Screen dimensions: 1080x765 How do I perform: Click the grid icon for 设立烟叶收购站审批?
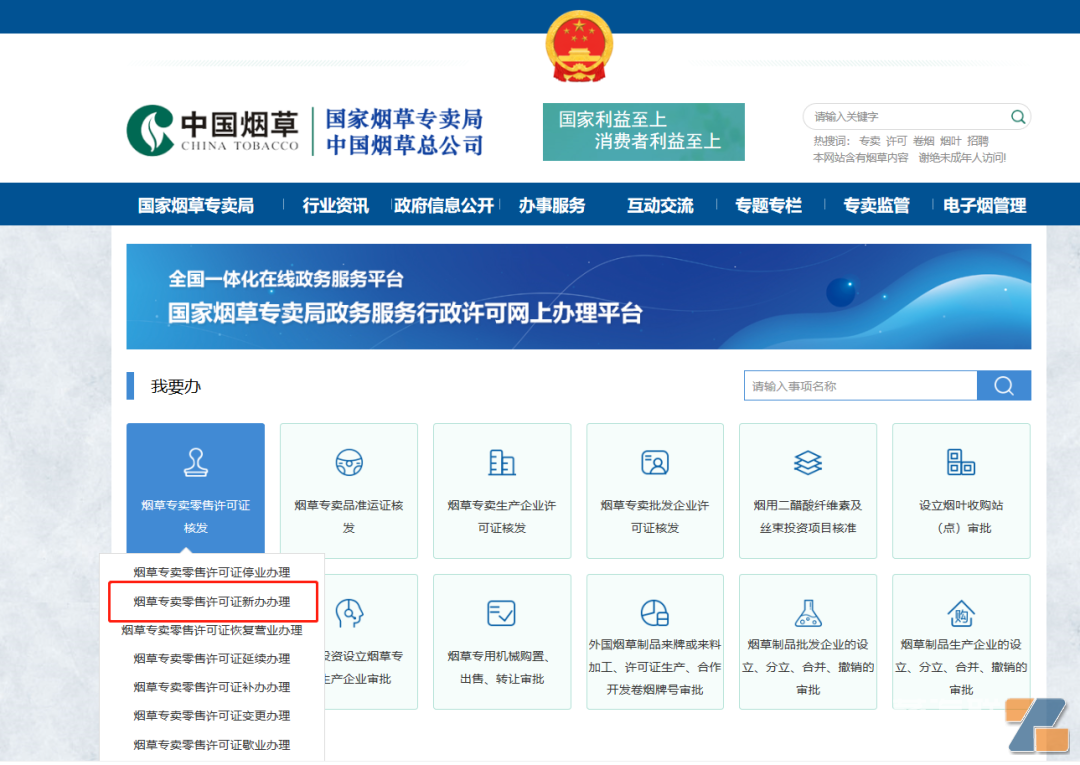click(x=960, y=462)
